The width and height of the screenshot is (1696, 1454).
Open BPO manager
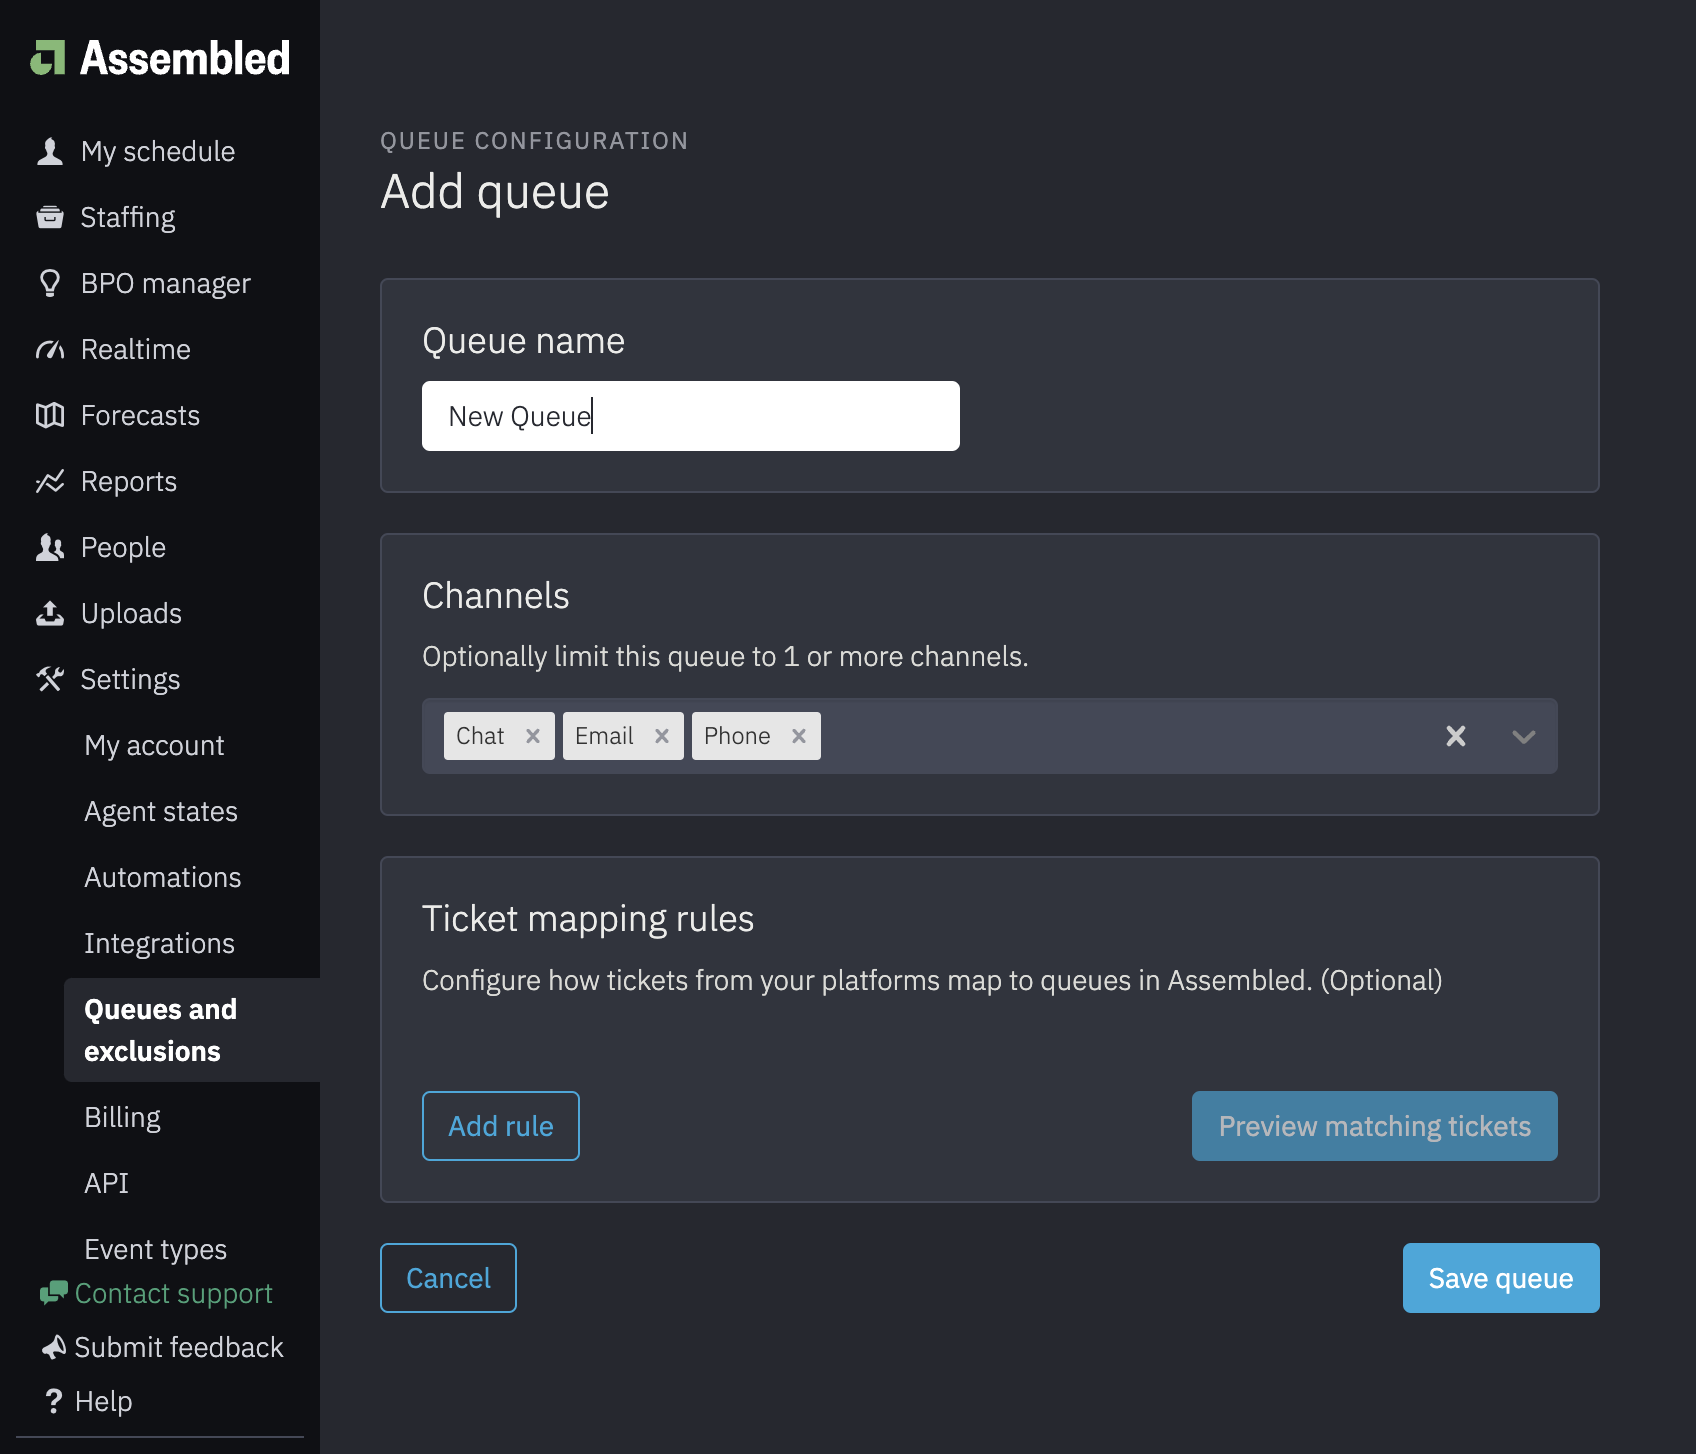166,283
